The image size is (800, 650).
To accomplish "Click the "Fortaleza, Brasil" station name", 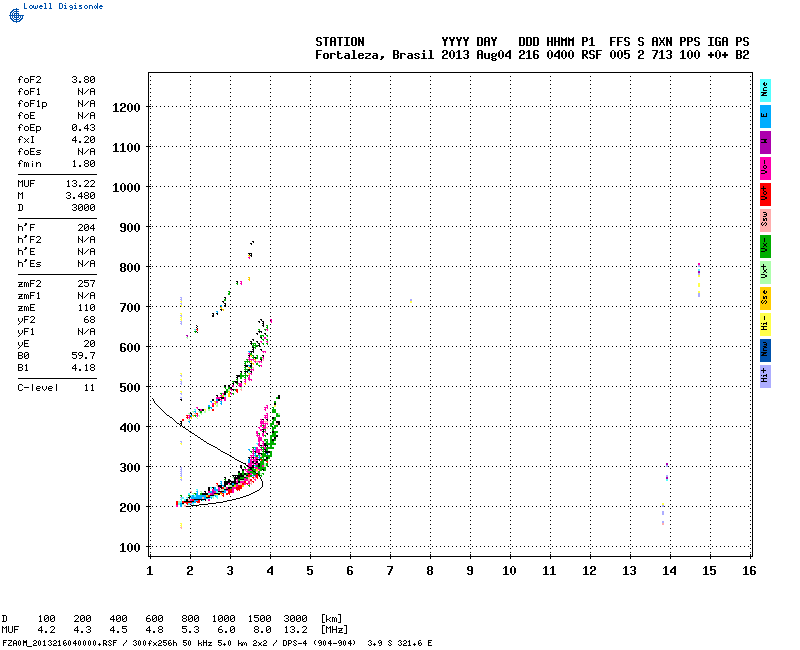I will (374, 55).
